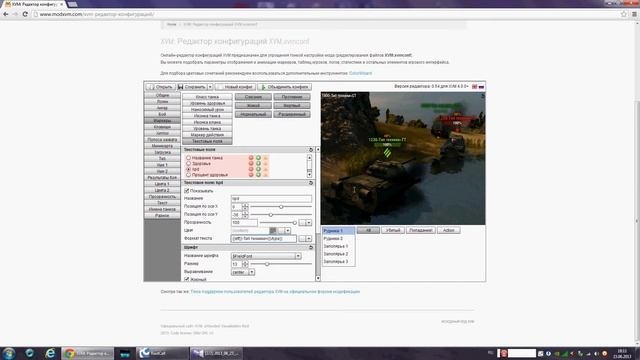Click into the Формат текста input field
This screenshot has width=640, height=360.
point(264,238)
